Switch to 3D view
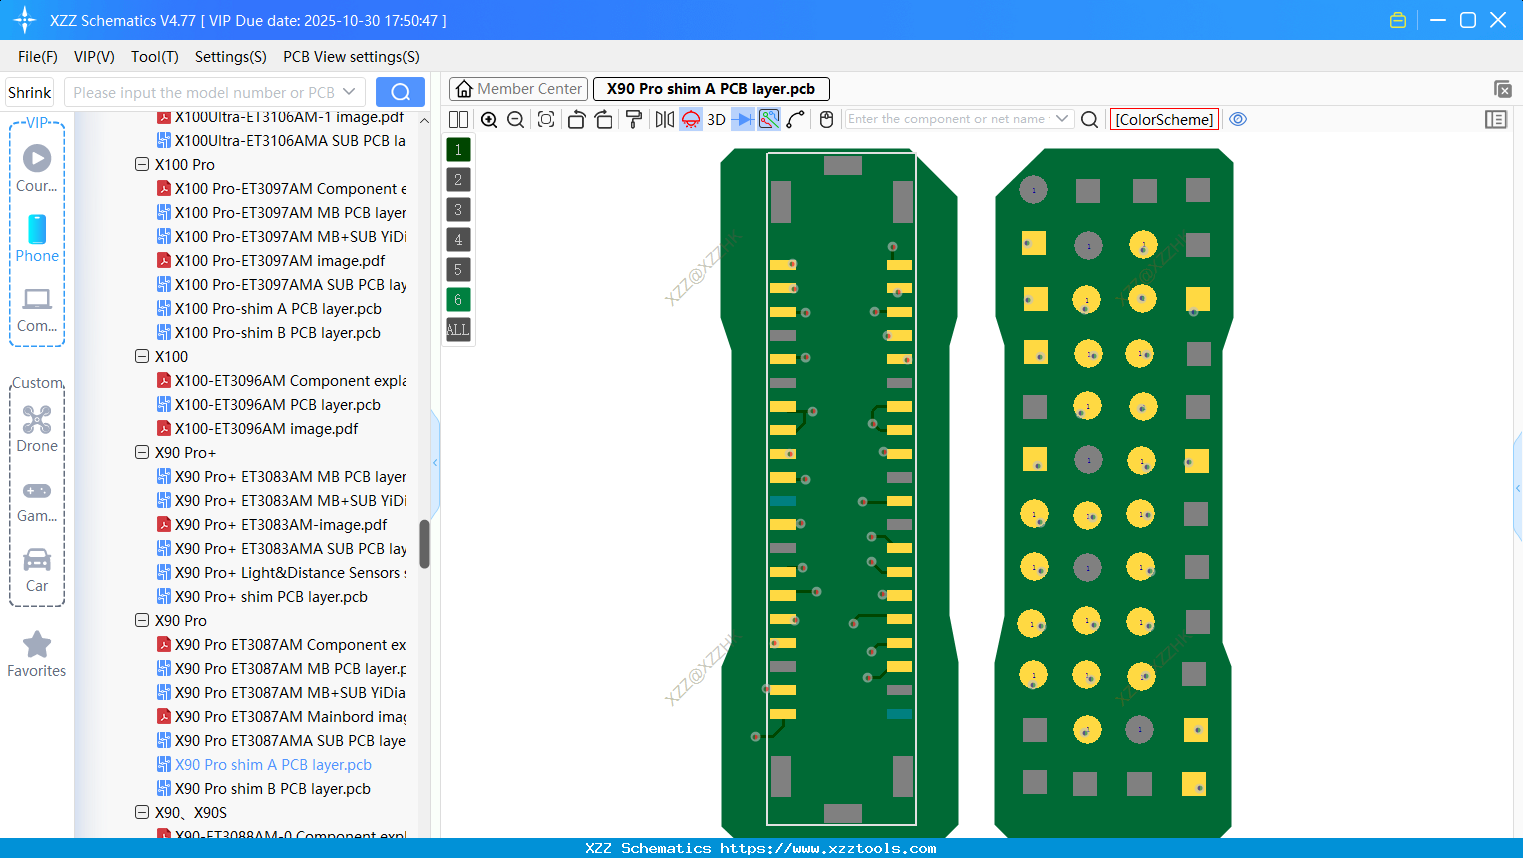 click(x=716, y=120)
